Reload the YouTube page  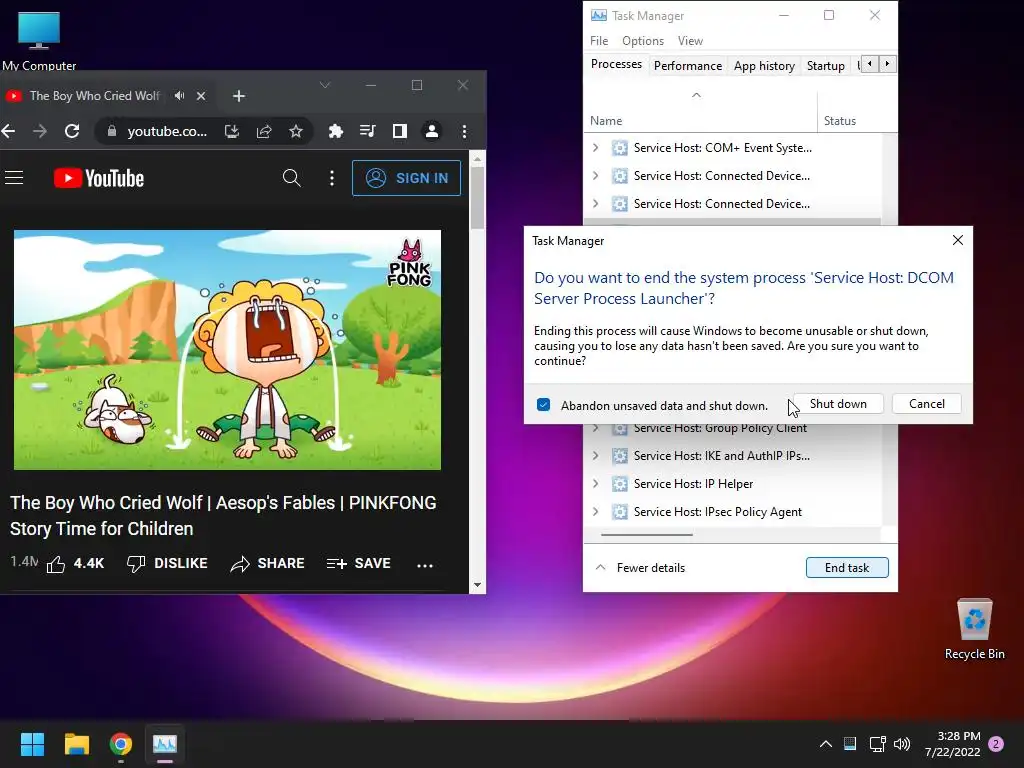(72, 131)
